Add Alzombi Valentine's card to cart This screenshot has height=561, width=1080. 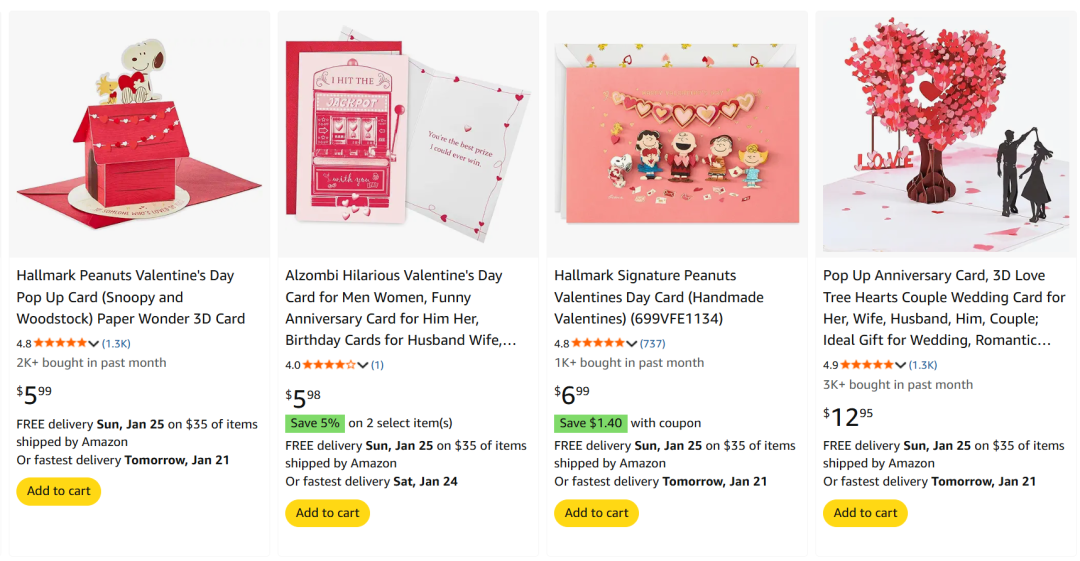tap(327, 513)
